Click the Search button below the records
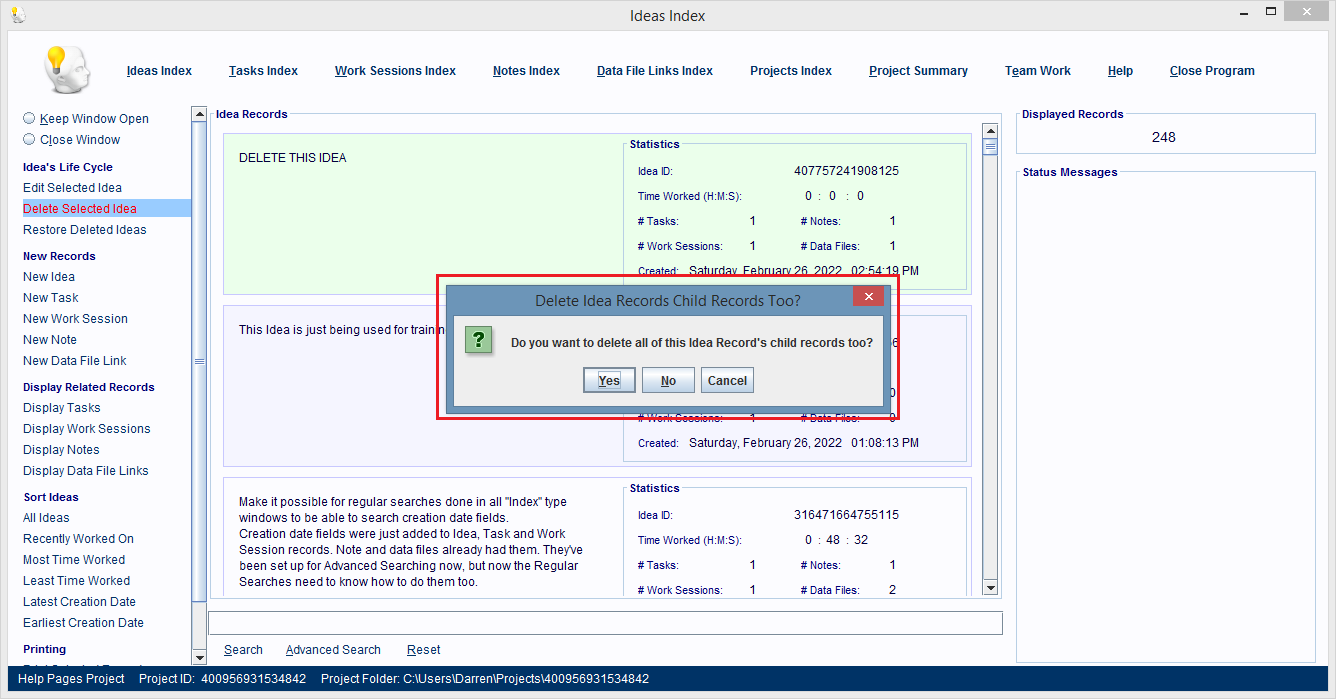Screen dimensions: 1336x699 (243, 650)
